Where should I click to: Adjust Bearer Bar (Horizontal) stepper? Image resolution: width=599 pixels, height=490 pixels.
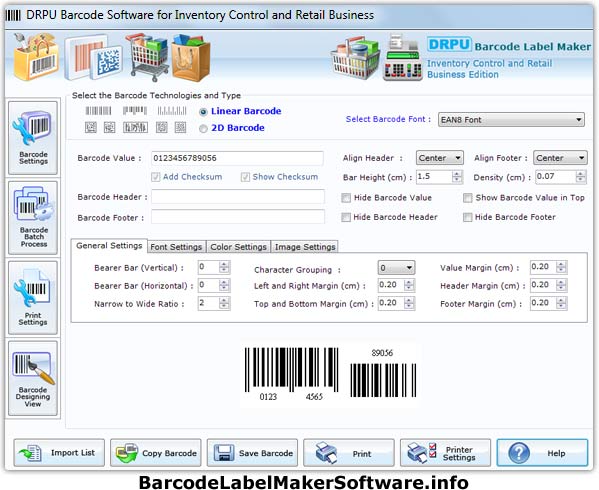pos(224,285)
